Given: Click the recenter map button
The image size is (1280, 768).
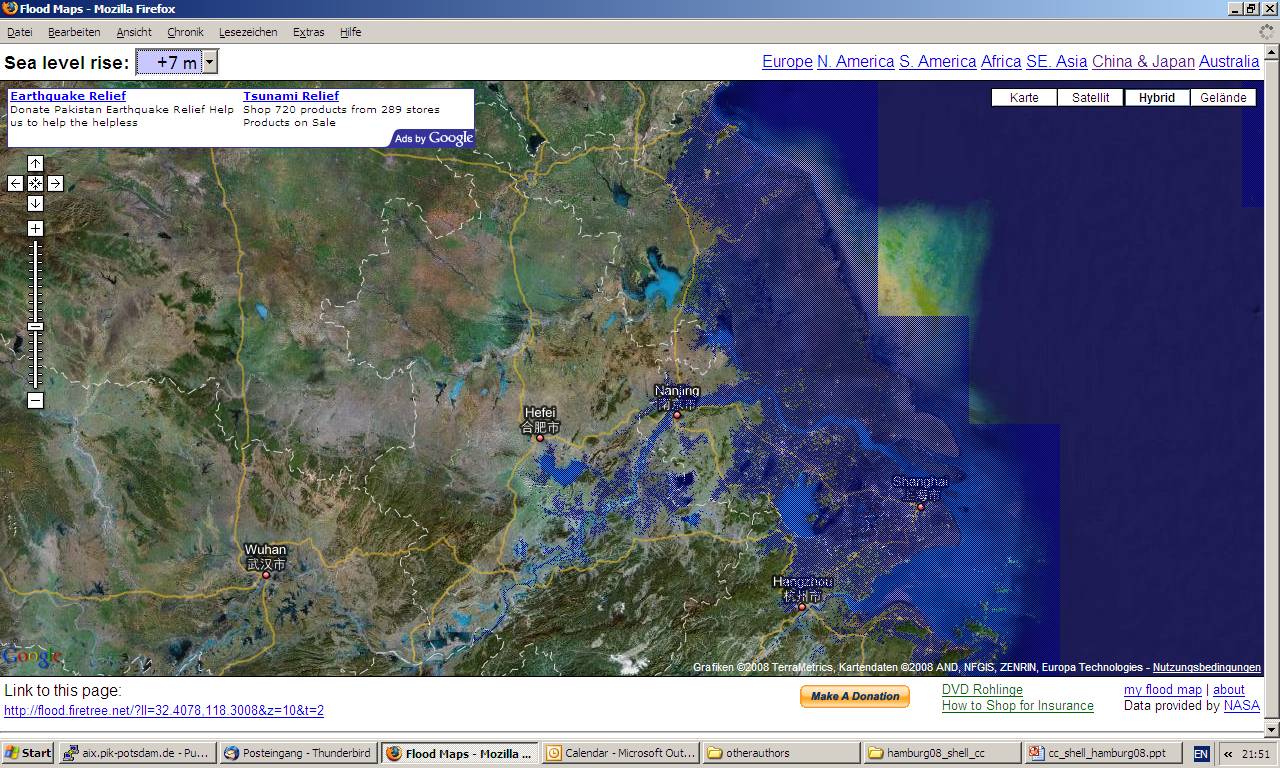Looking at the screenshot, I should (x=35, y=183).
